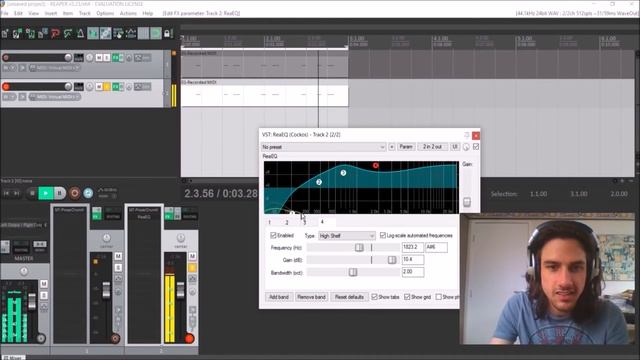This screenshot has height=360, width=640.
Task: Click transport Go to start button
Action: 7,193
